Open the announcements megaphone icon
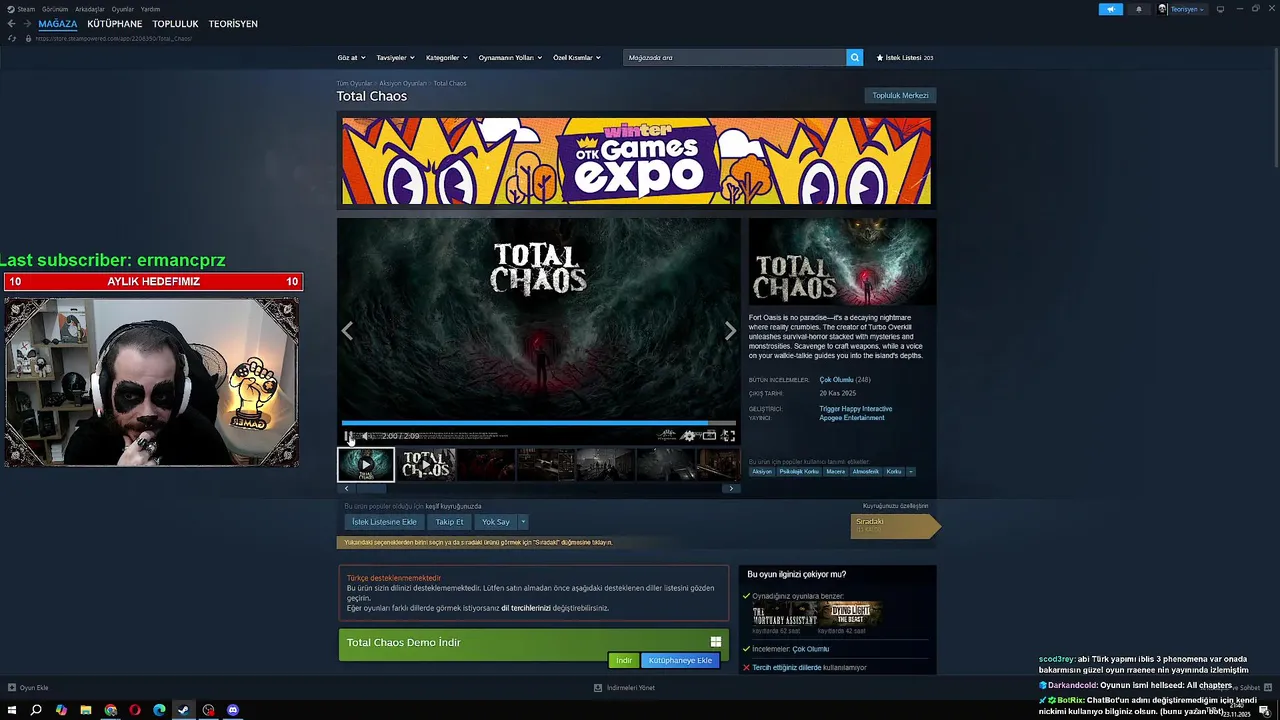This screenshot has height=720, width=1280. [1111, 9]
